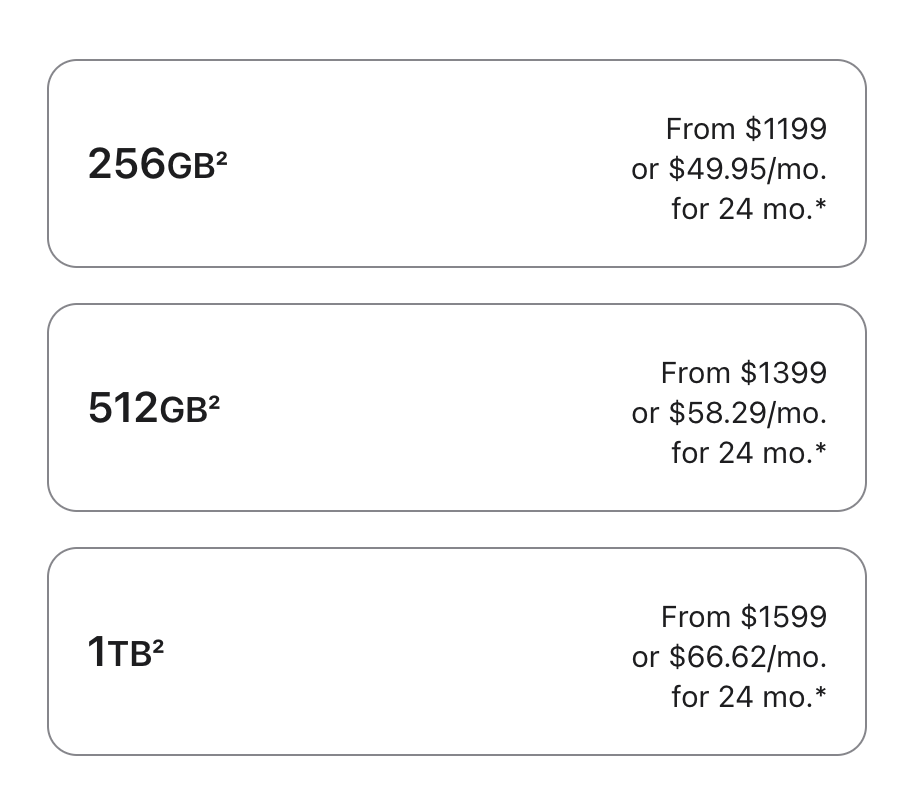Click the From $1399 price text

pos(744,372)
